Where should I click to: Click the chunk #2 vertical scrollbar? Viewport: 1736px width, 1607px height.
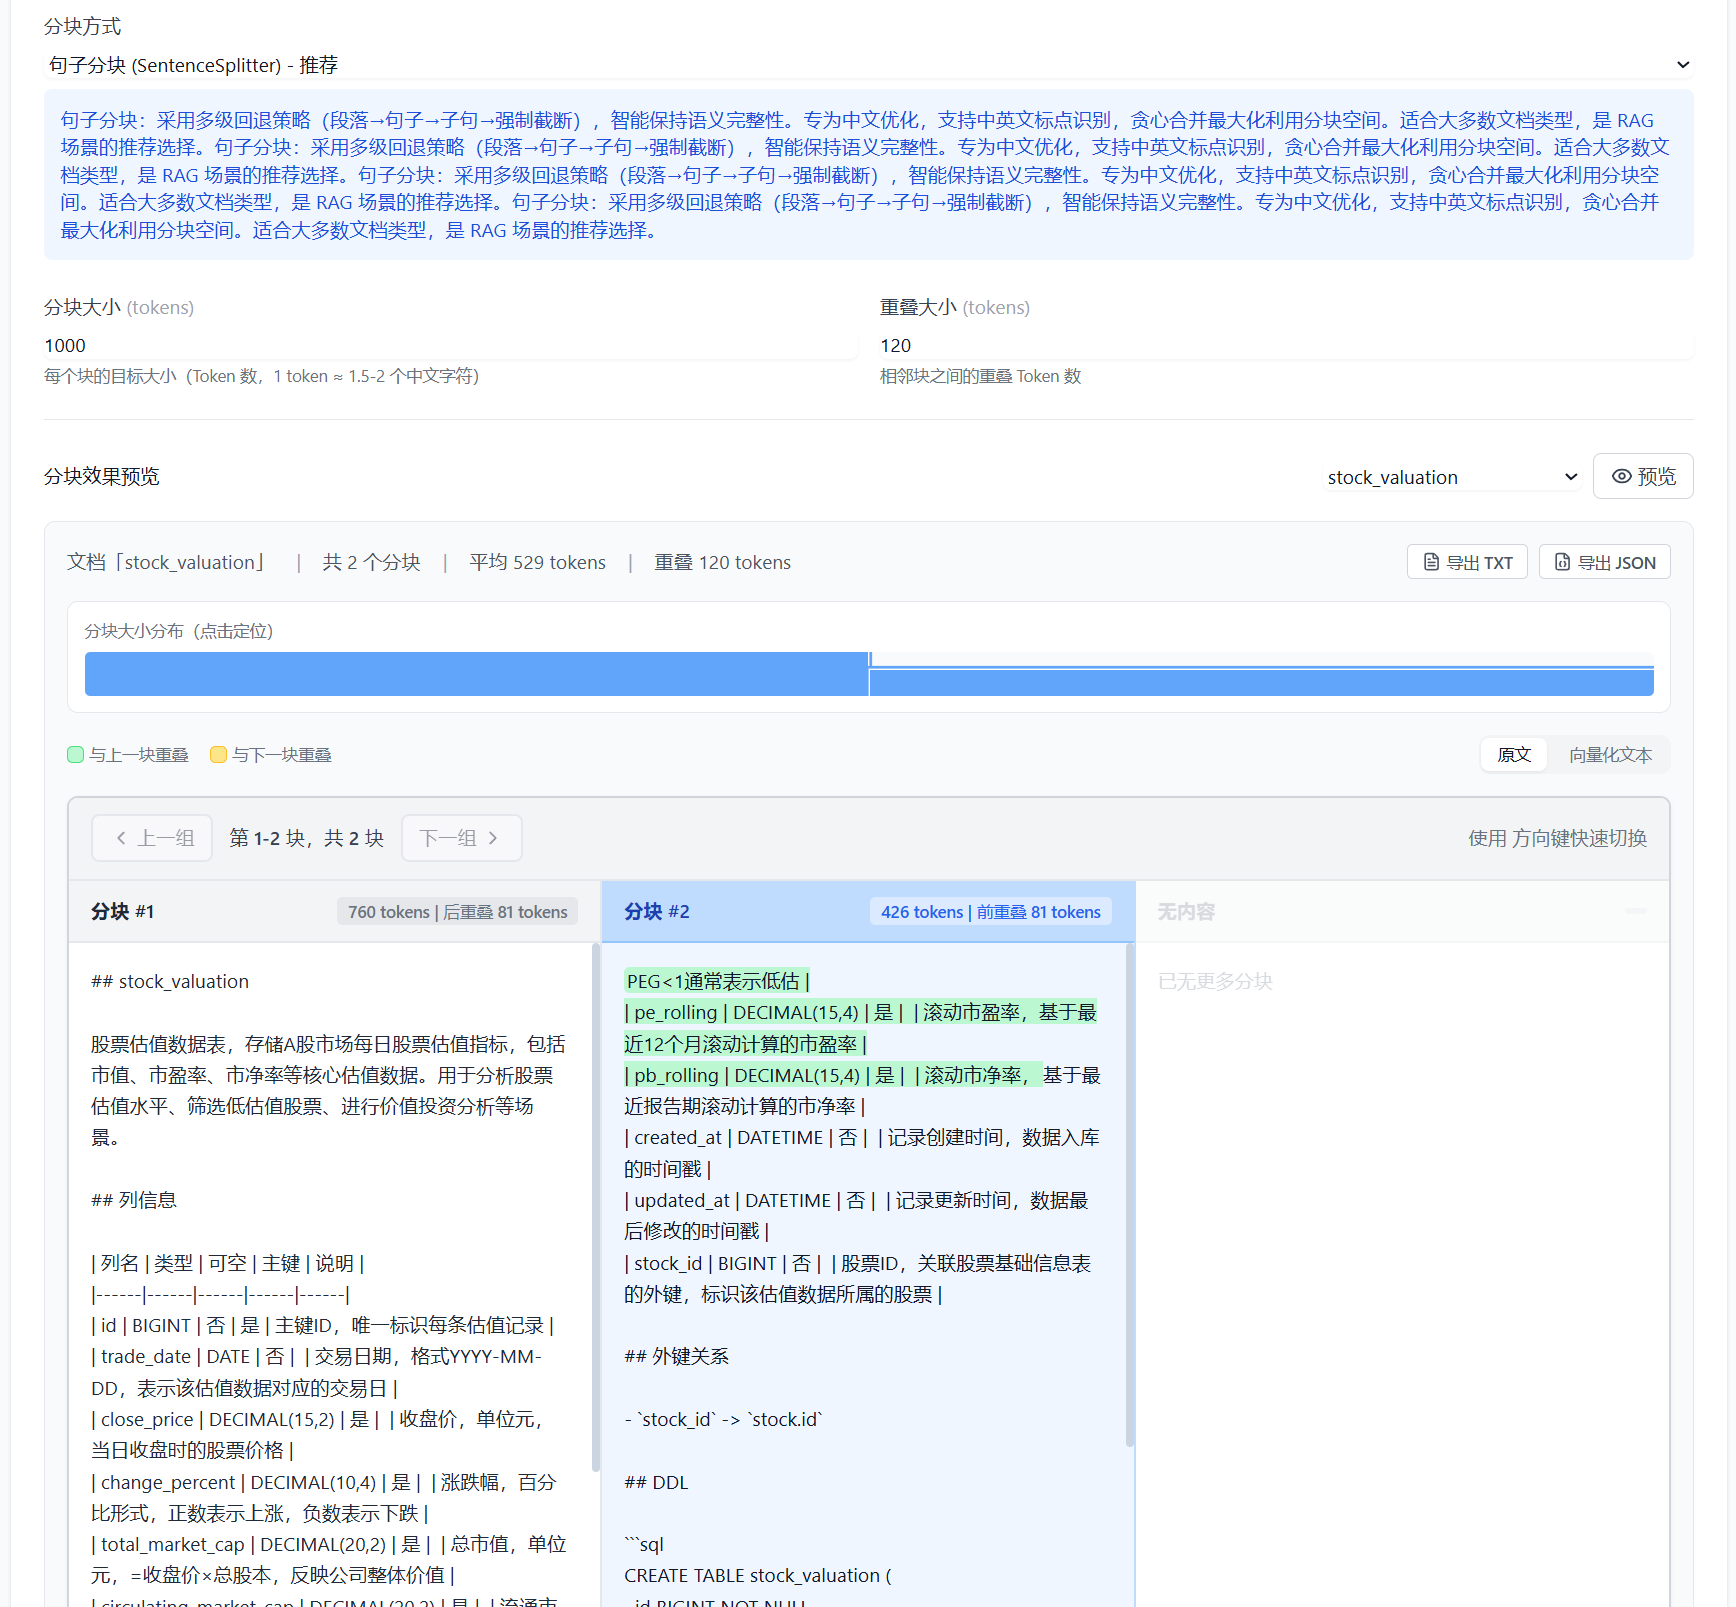(x=1130, y=1195)
